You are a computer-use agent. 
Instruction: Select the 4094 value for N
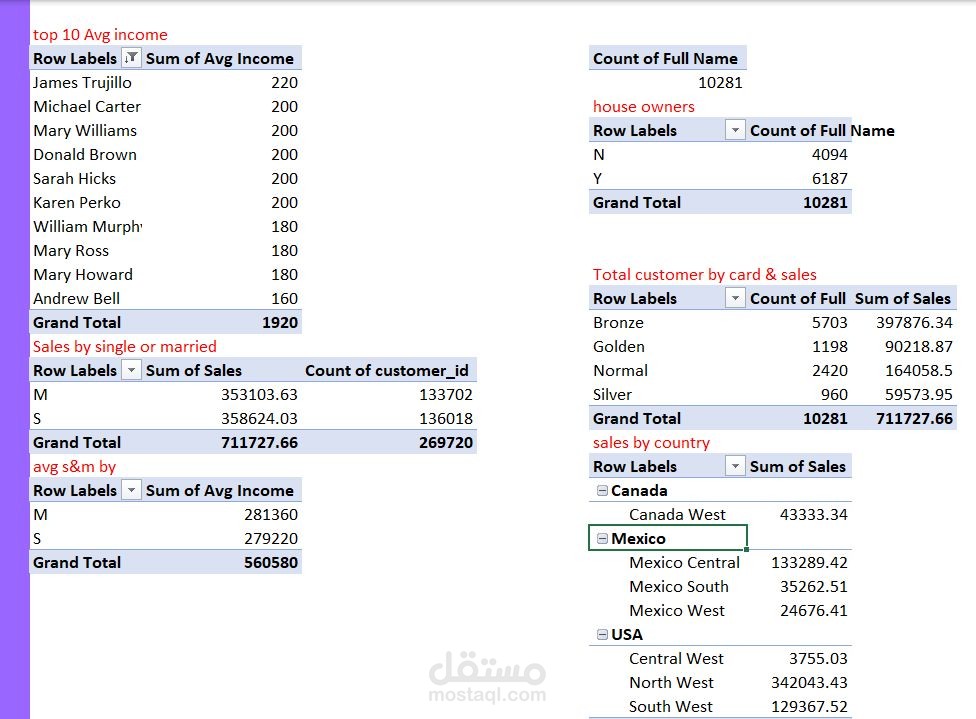tap(830, 154)
